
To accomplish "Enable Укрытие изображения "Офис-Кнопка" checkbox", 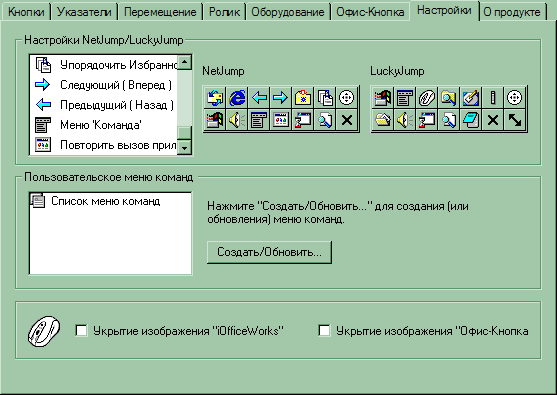I will coord(324,331).
